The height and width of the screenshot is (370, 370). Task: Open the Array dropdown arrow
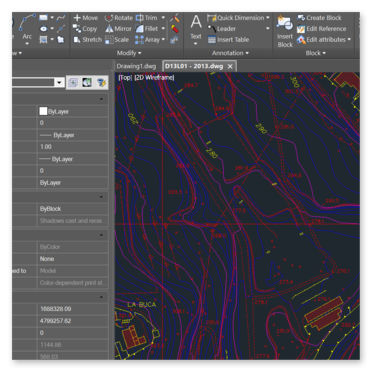[x=163, y=40]
